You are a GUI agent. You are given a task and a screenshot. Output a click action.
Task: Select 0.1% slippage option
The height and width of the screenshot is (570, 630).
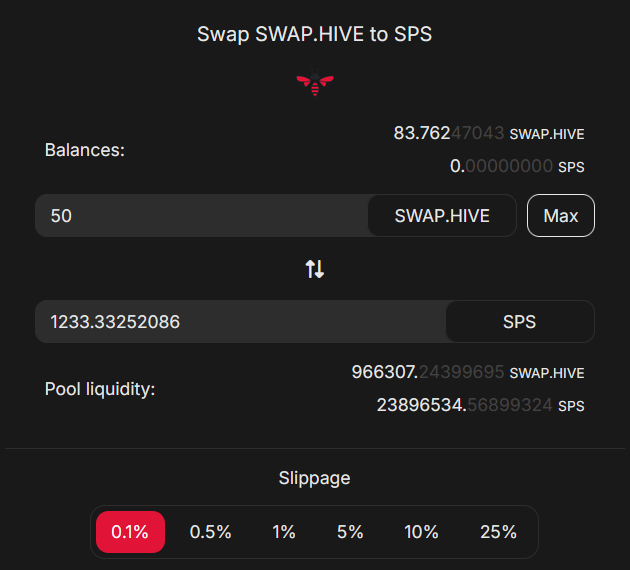pyautogui.click(x=130, y=532)
